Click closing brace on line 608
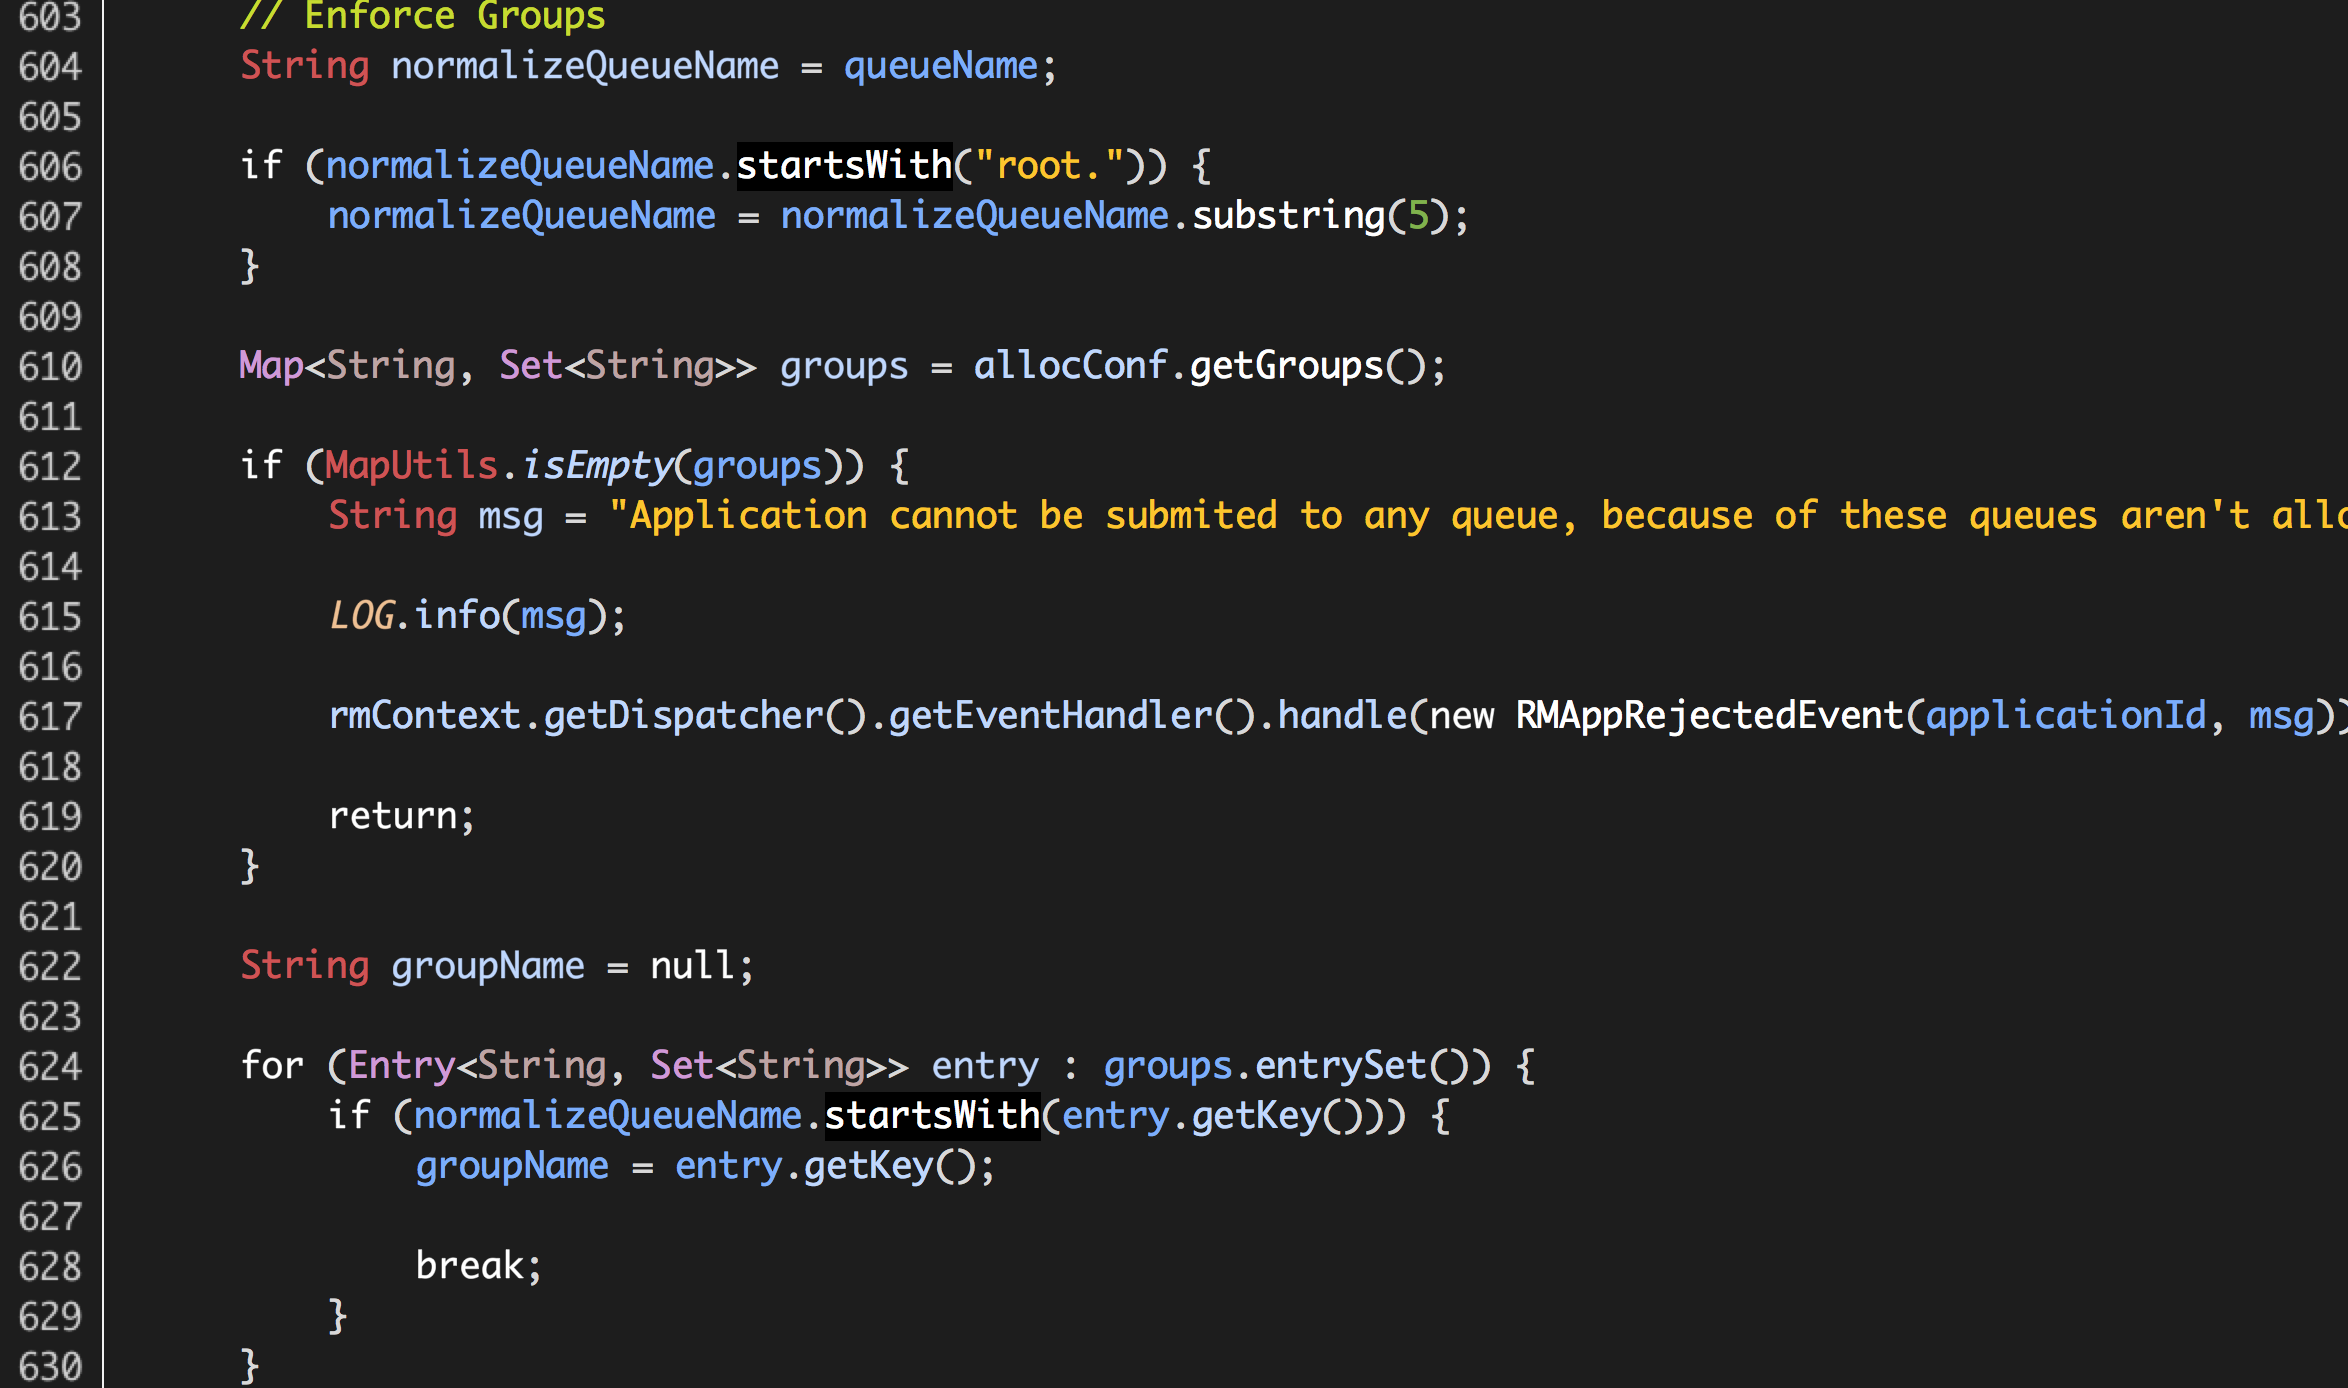The width and height of the screenshot is (2348, 1388). point(249,267)
